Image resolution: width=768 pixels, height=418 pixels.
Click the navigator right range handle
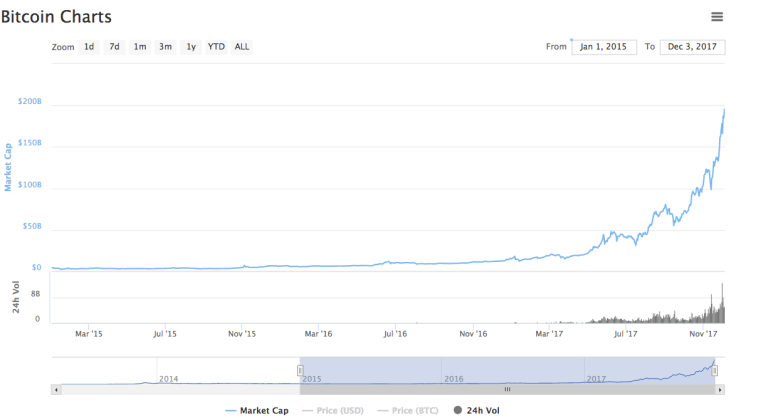tap(715, 371)
